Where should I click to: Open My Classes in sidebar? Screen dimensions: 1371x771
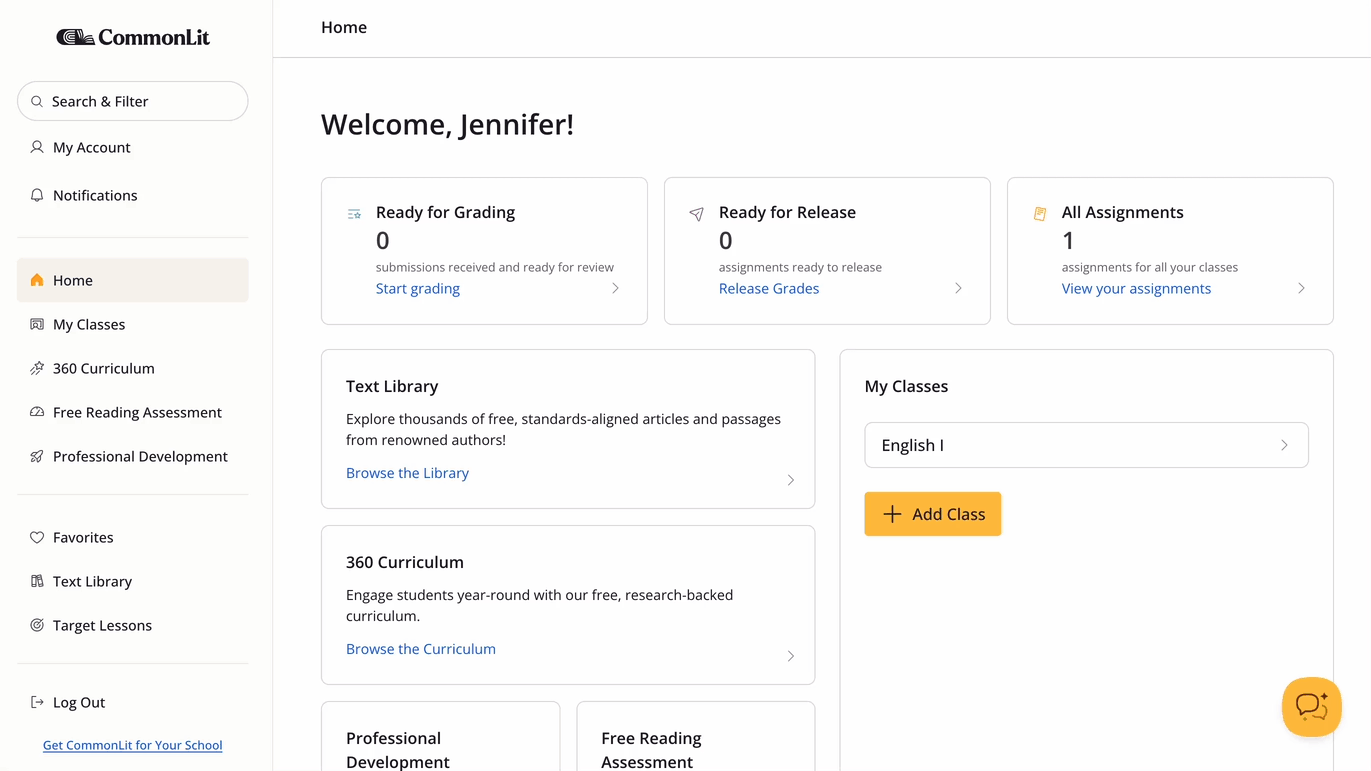pos(89,324)
